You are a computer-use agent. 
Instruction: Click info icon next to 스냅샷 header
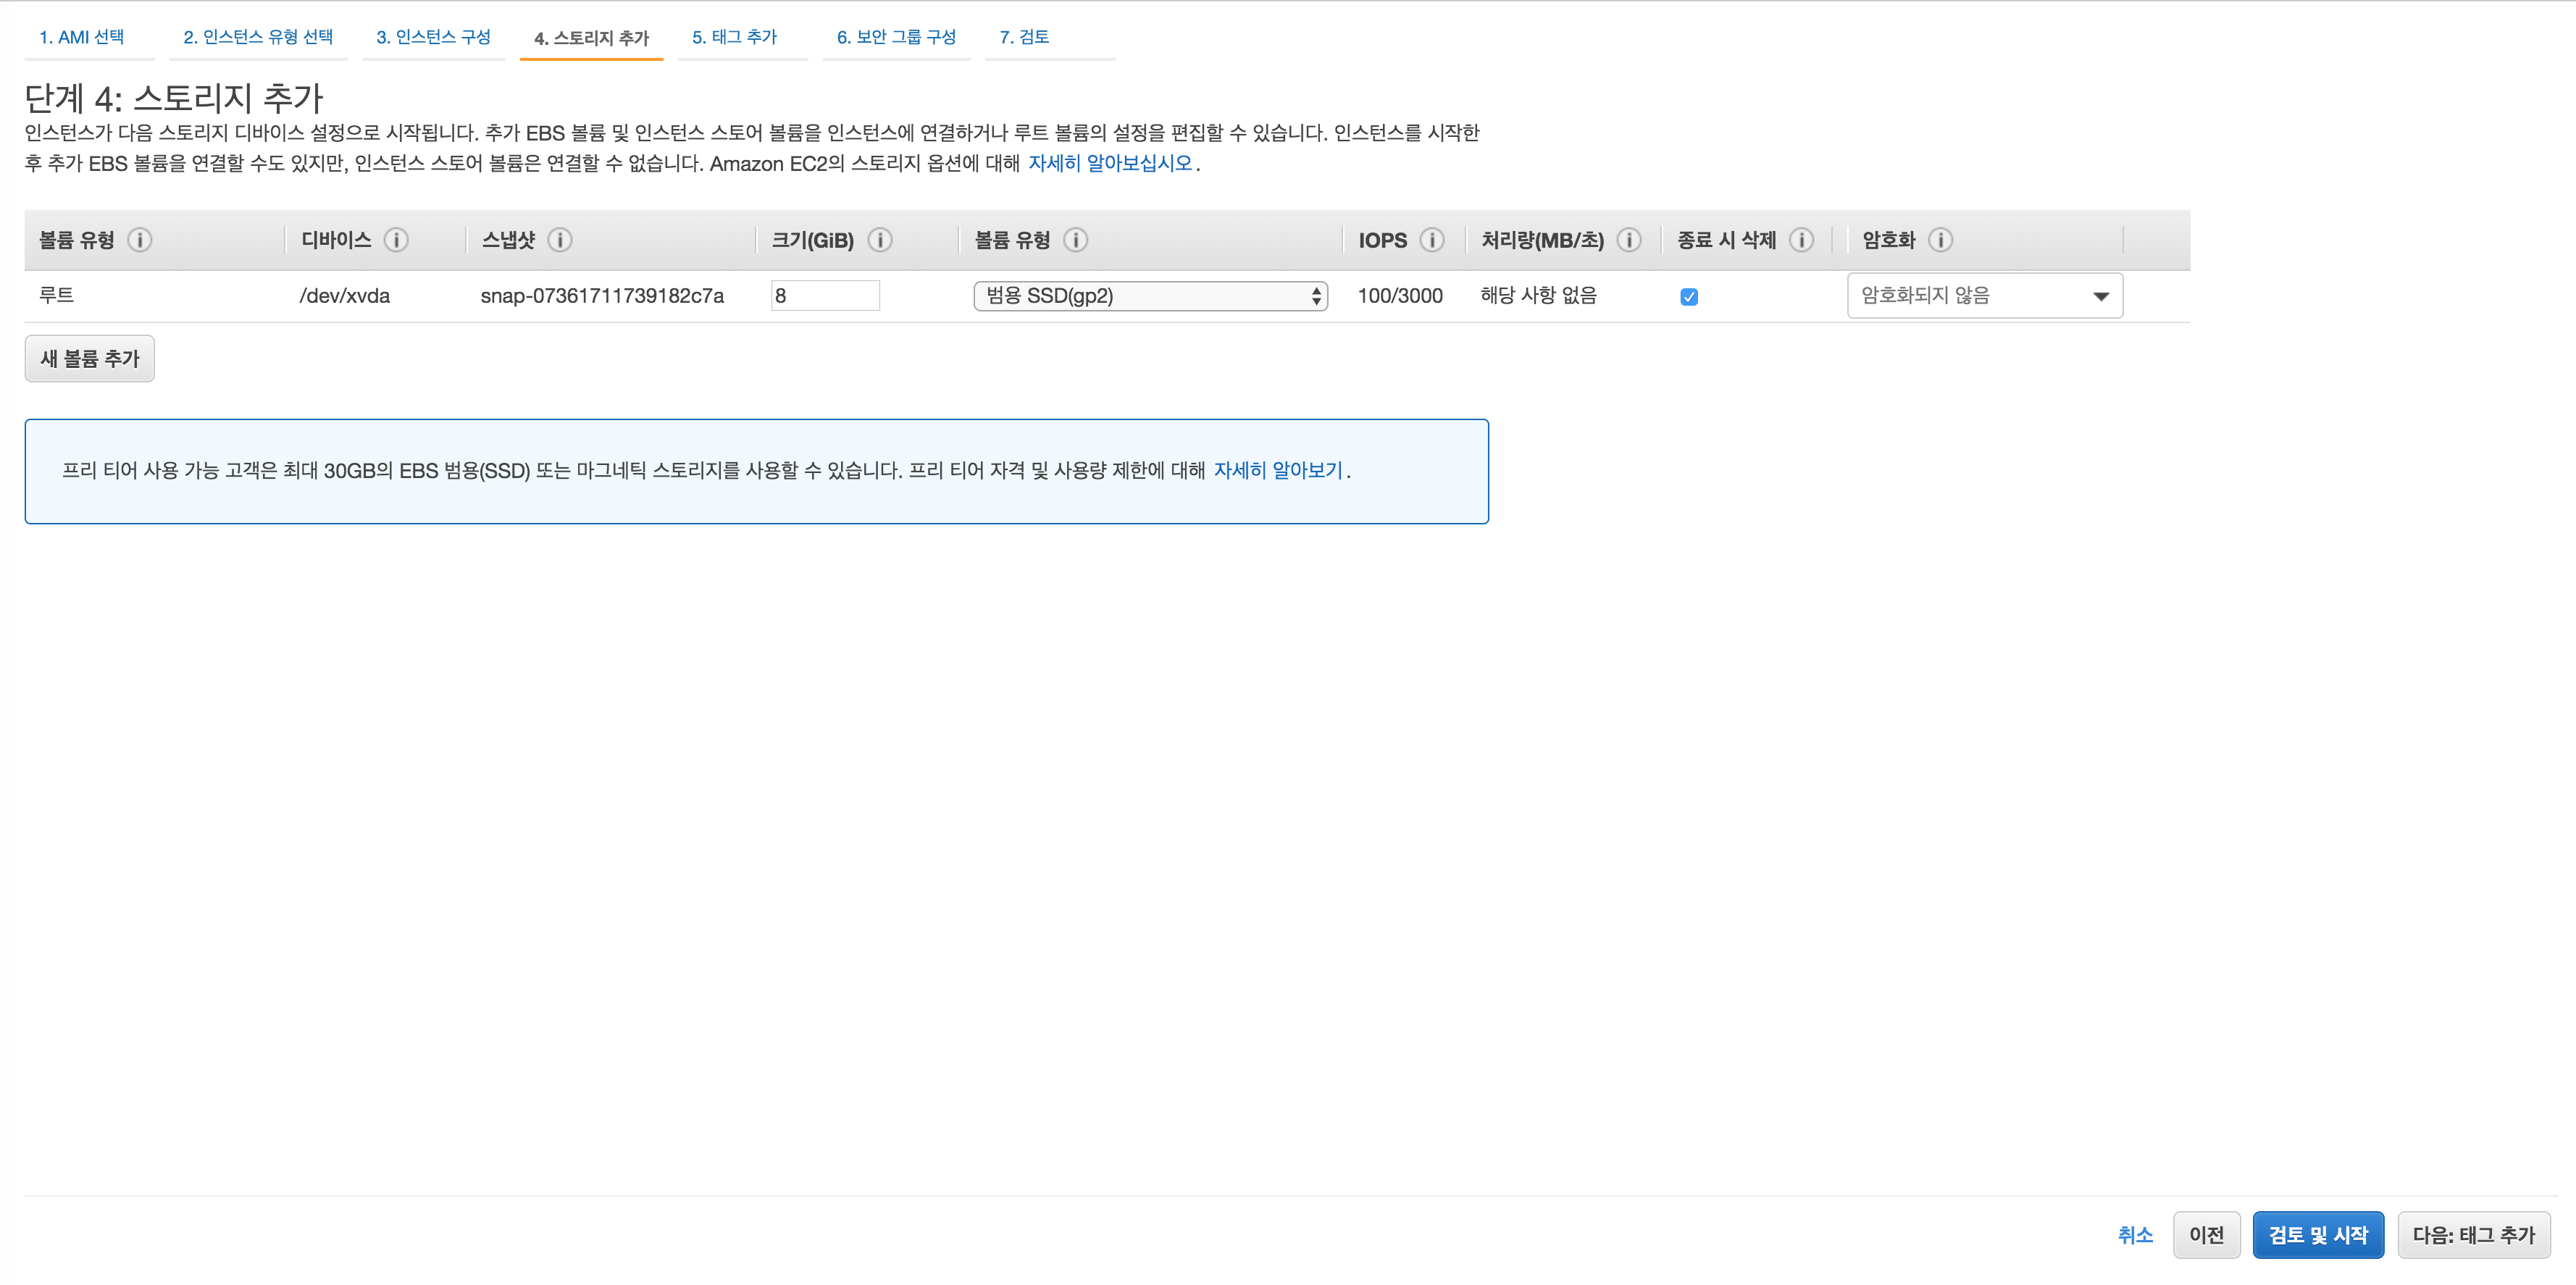(560, 240)
